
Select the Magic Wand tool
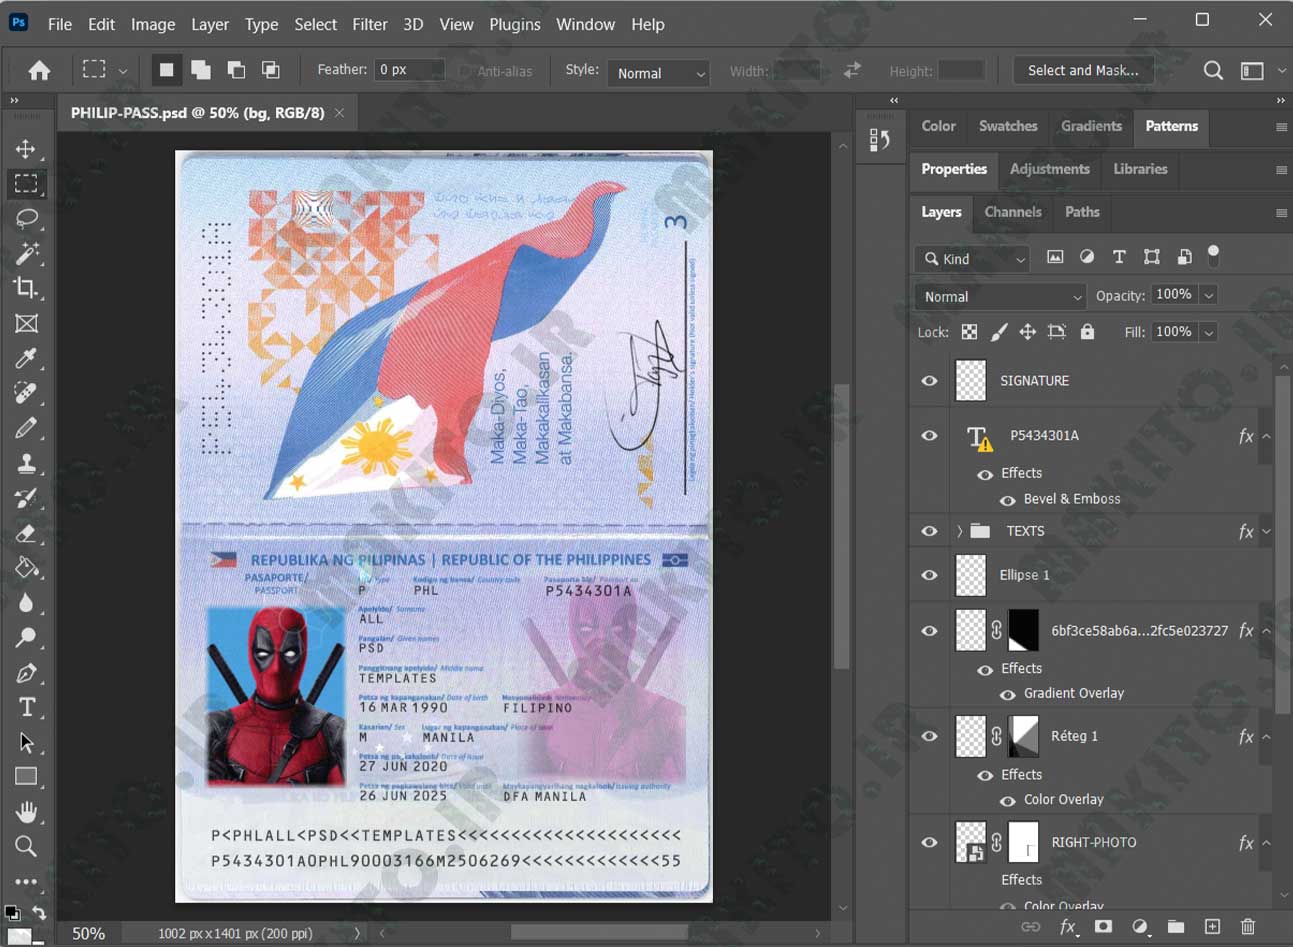(26, 253)
